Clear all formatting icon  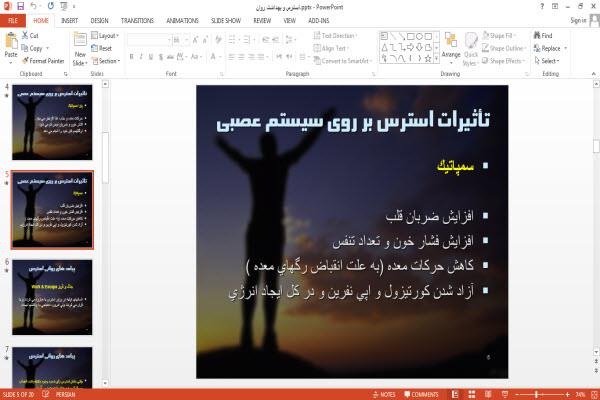click(218, 40)
